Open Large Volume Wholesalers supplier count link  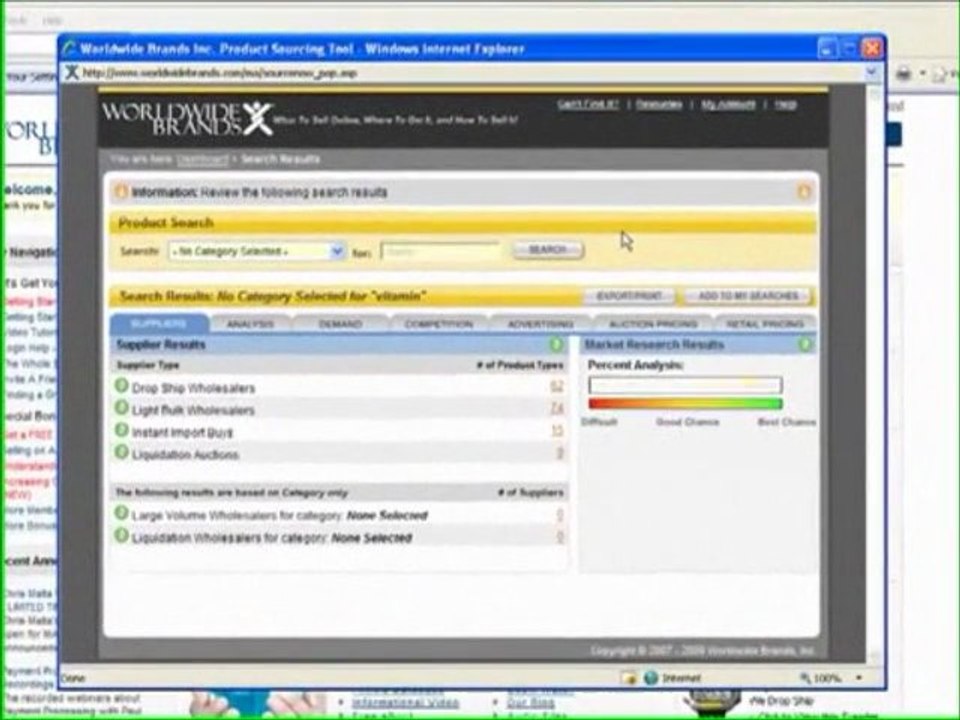pyautogui.click(x=560, y=514)
